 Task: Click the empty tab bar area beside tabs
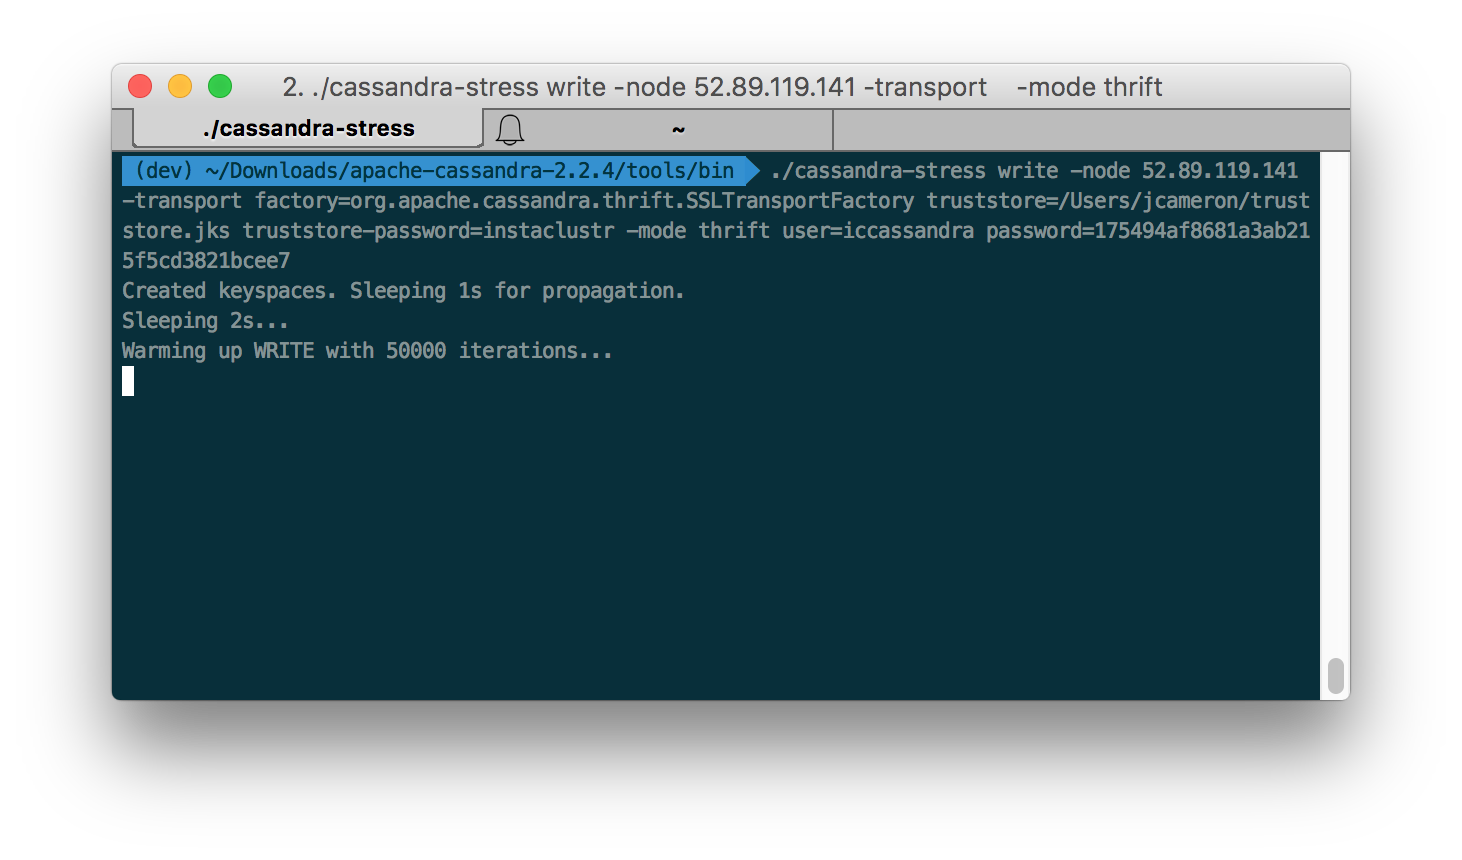pyautogui.click(x=1091, y=129)
